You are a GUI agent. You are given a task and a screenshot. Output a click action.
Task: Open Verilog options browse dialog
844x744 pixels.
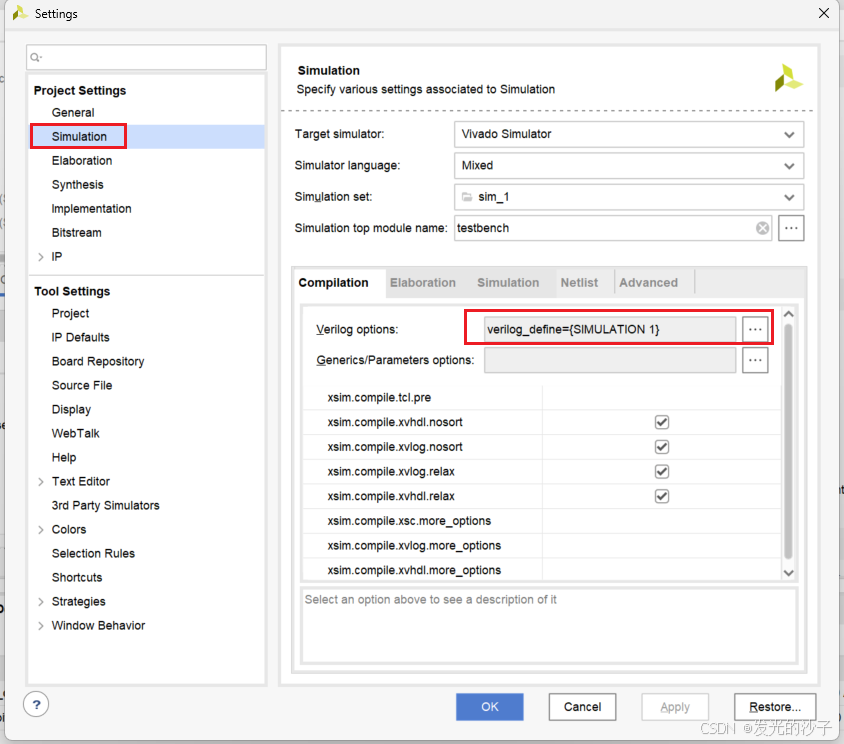coord(755,329)
